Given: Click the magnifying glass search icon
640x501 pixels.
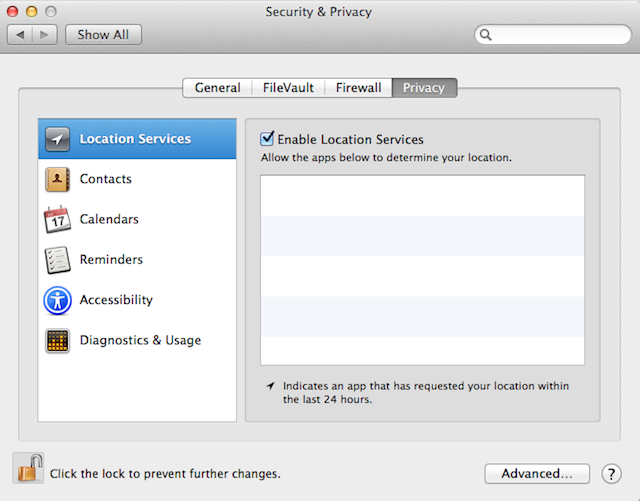Looking at the screenshot, I should pos(485,35).
